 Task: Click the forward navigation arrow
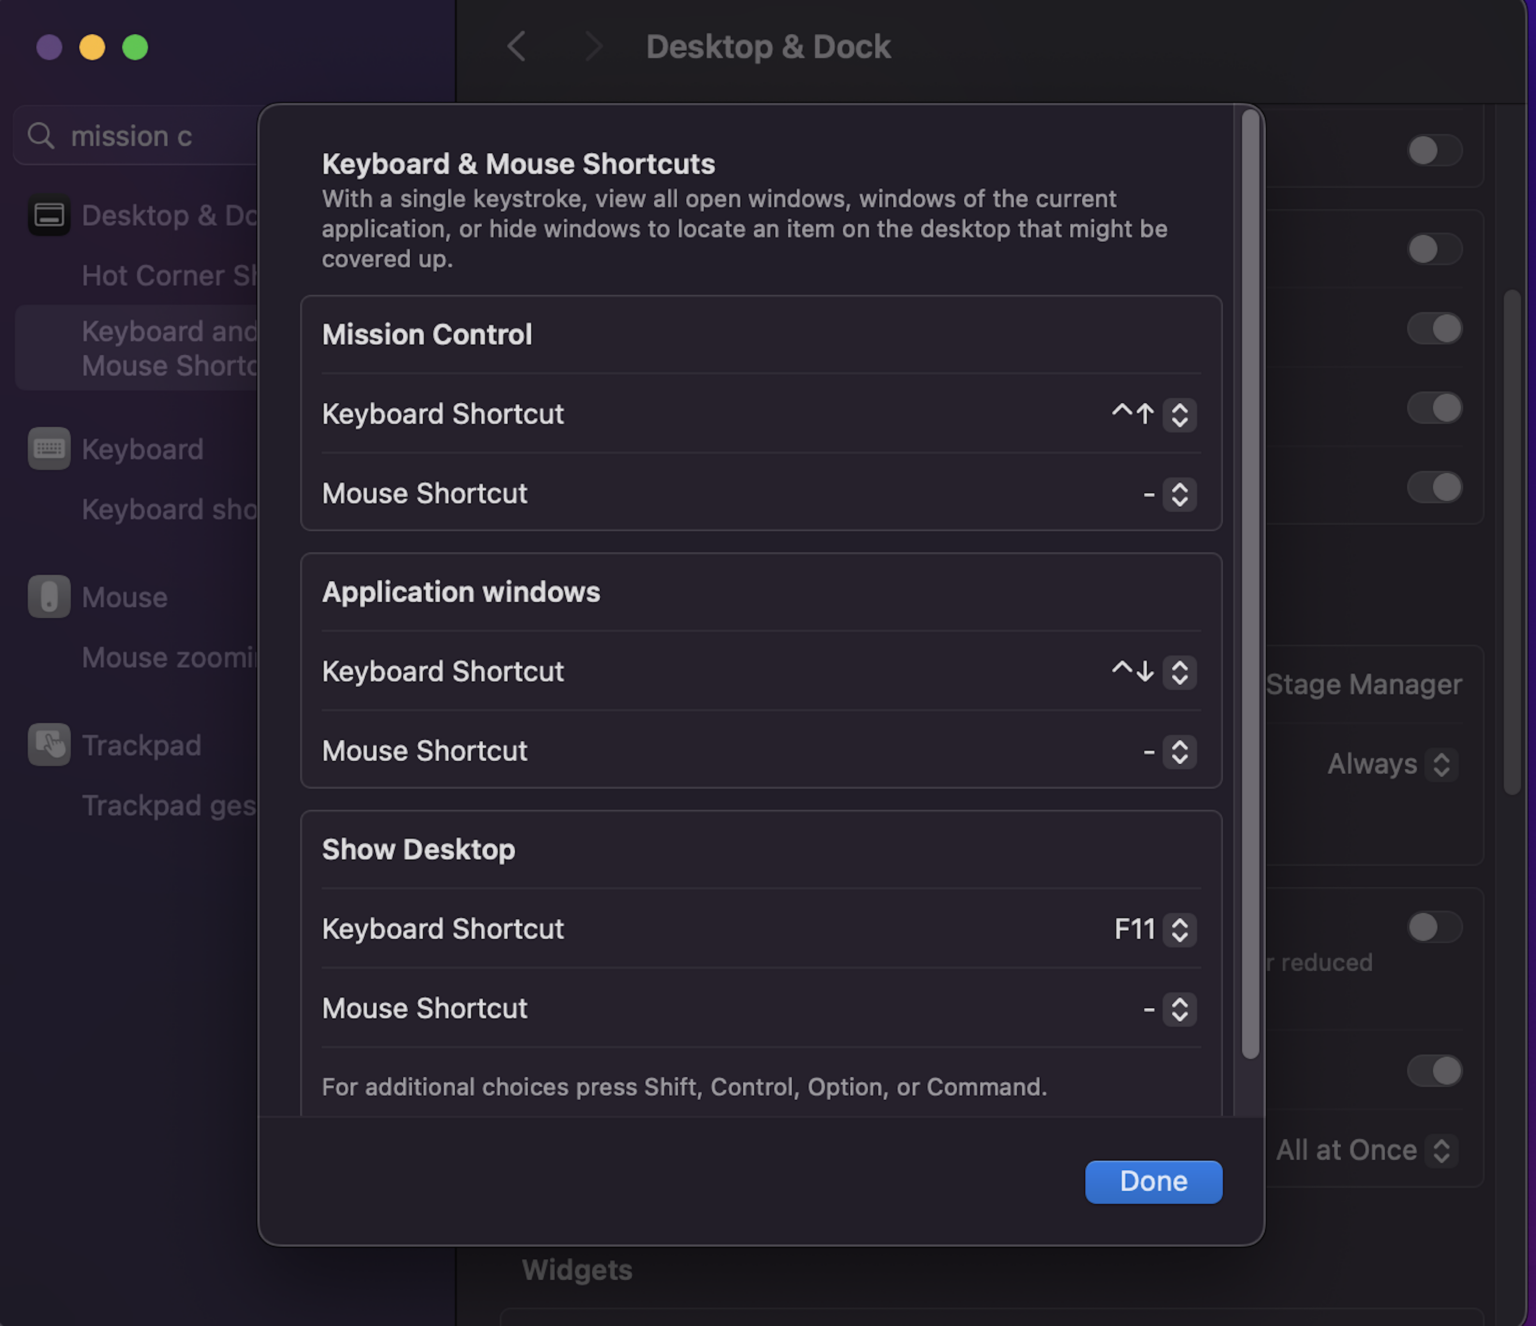coord(593,46)
